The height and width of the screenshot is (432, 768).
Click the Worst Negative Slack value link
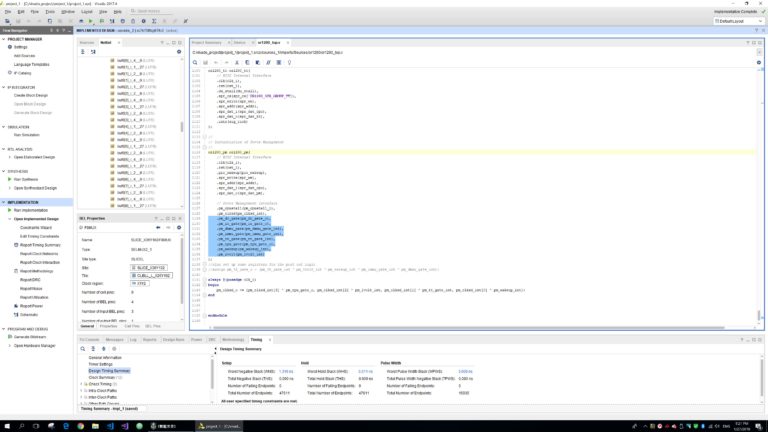tap(286, 371)
